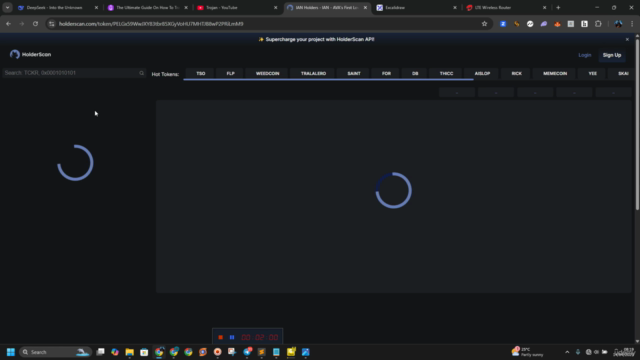
Task: Open the orange swirl browser extension
Action: click(517, 24)
